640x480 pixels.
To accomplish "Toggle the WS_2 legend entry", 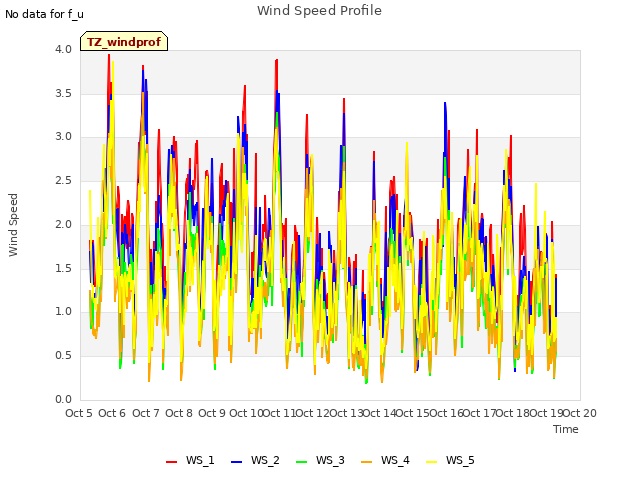I will (255, 460).
